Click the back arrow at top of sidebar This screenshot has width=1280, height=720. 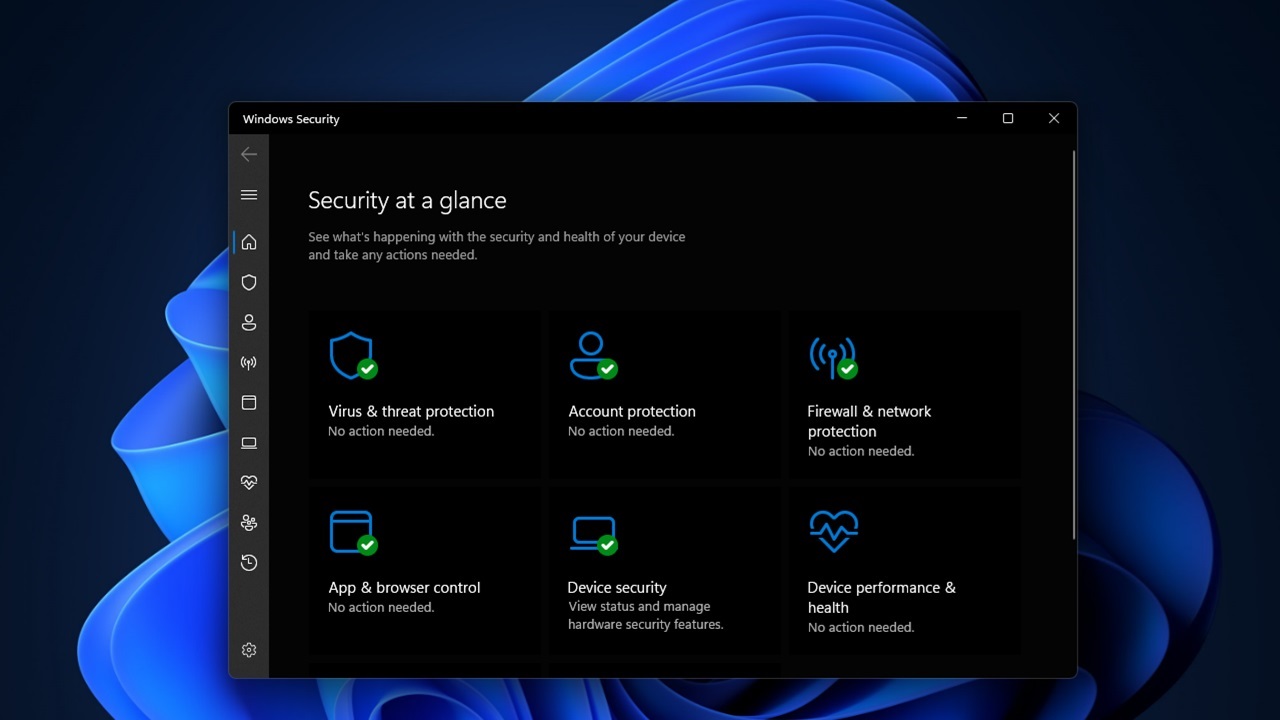[x=249, y=154]
